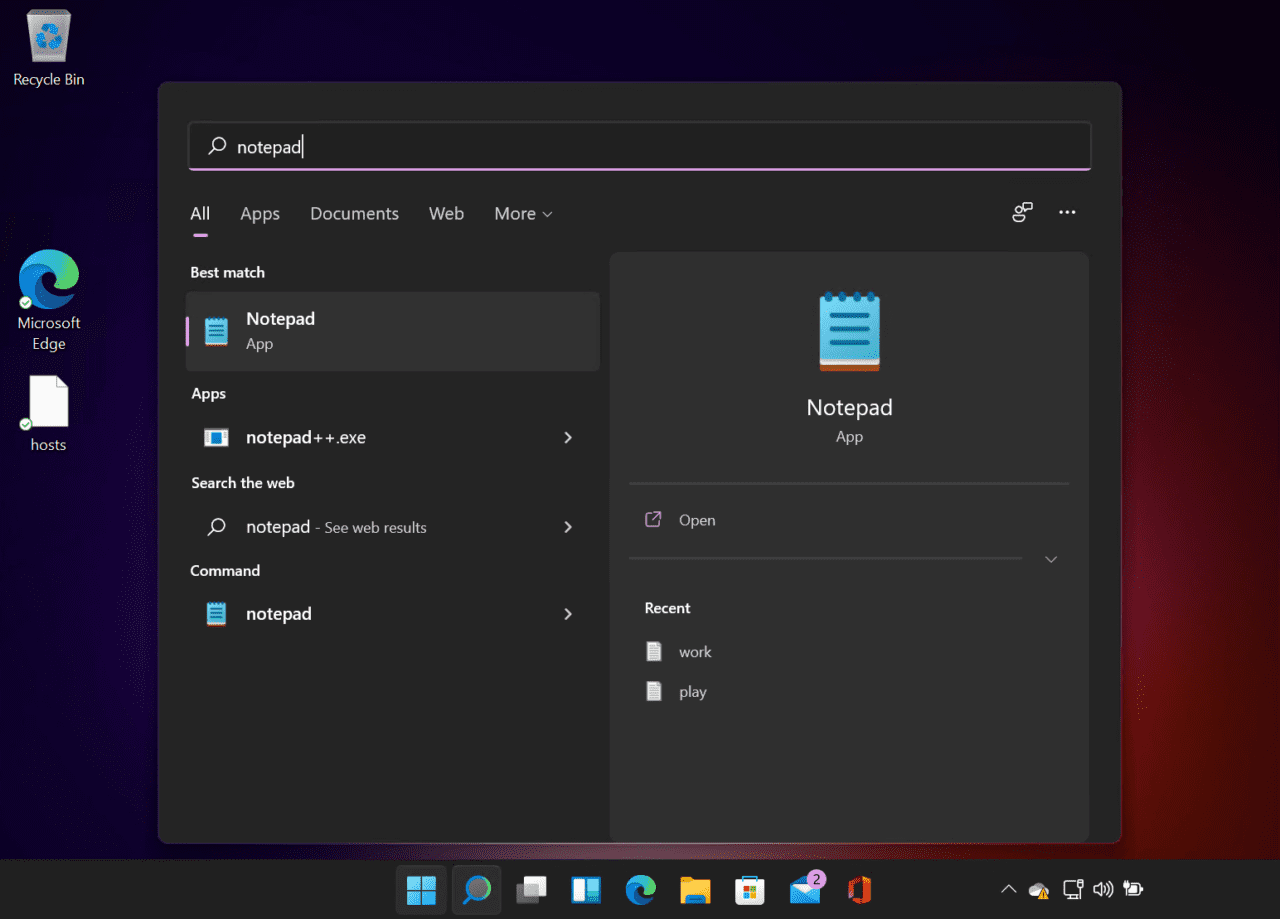Click the notepad++.exe app icon
1280x919 pixels.
tap(216, 437)
